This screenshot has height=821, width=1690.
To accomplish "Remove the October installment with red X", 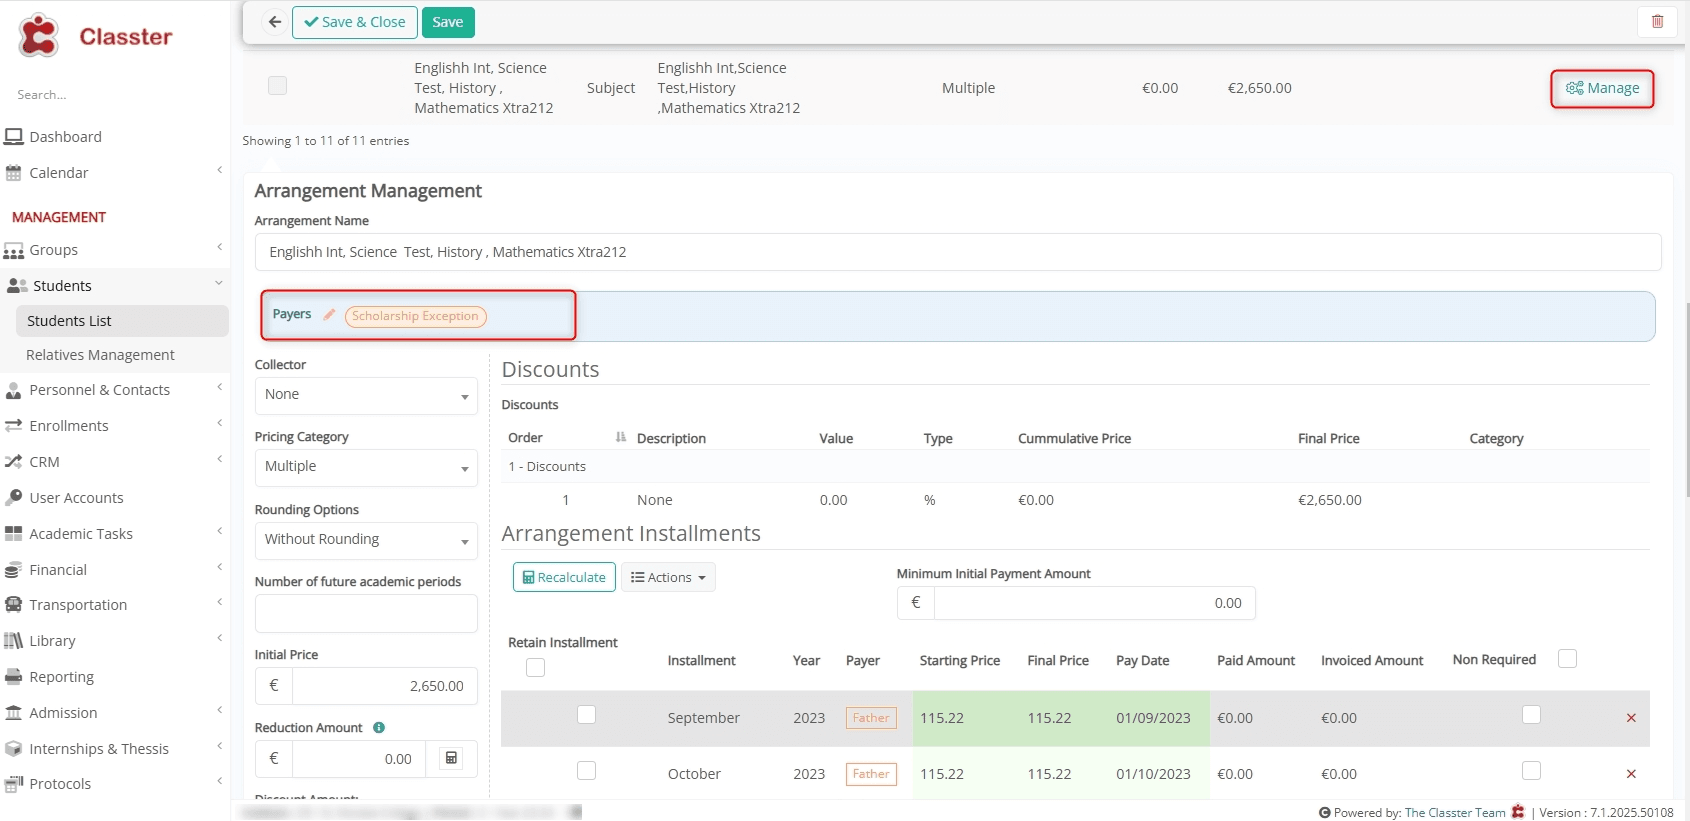I will 1631,774.
